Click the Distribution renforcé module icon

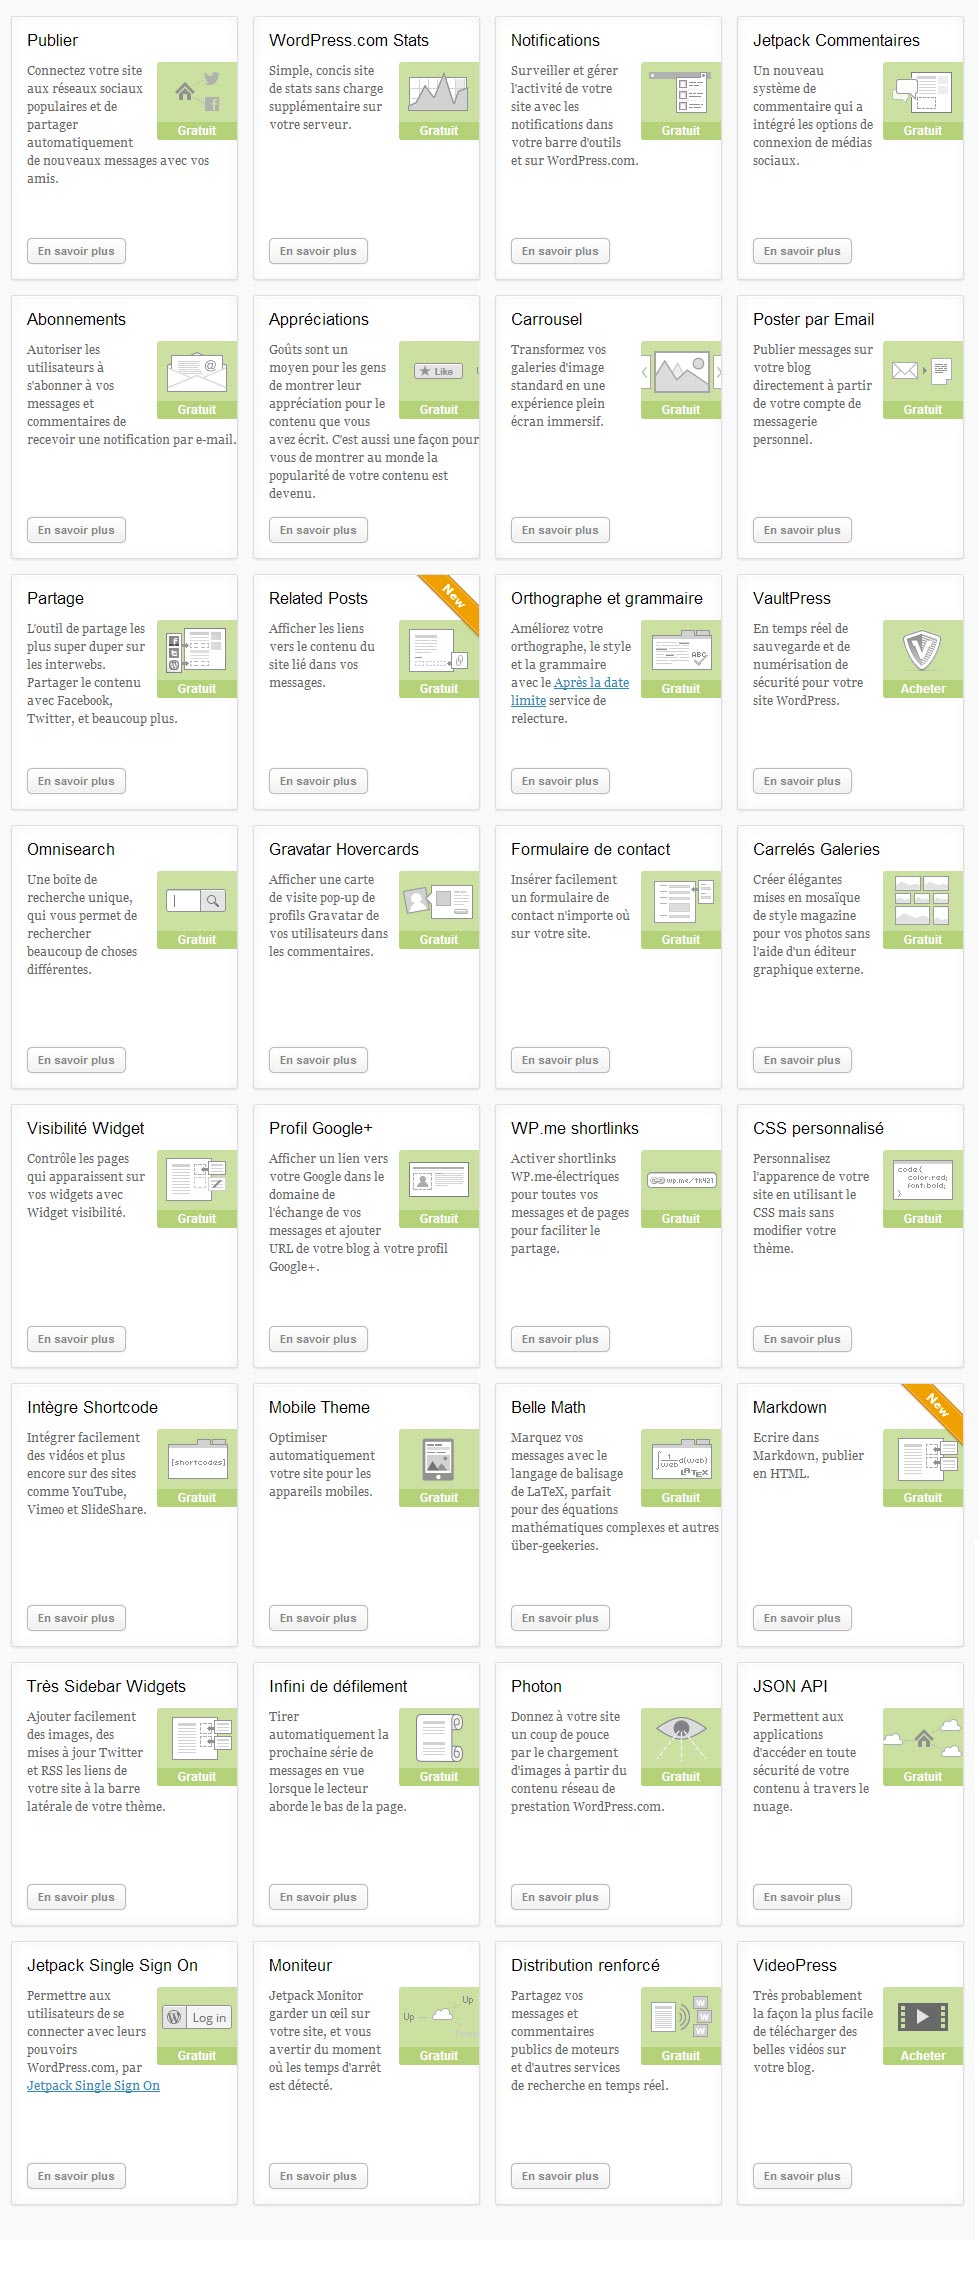click(681, 2017)
